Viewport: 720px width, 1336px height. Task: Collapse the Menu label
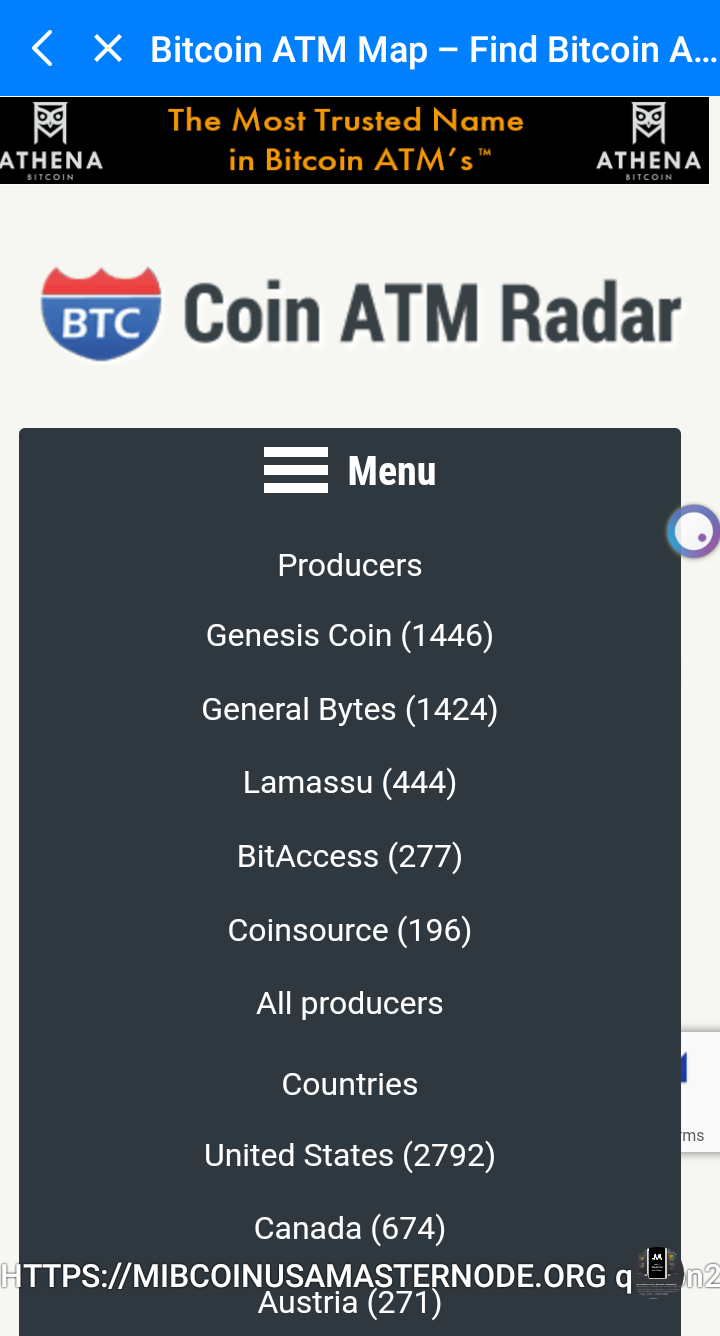[392, 471]
